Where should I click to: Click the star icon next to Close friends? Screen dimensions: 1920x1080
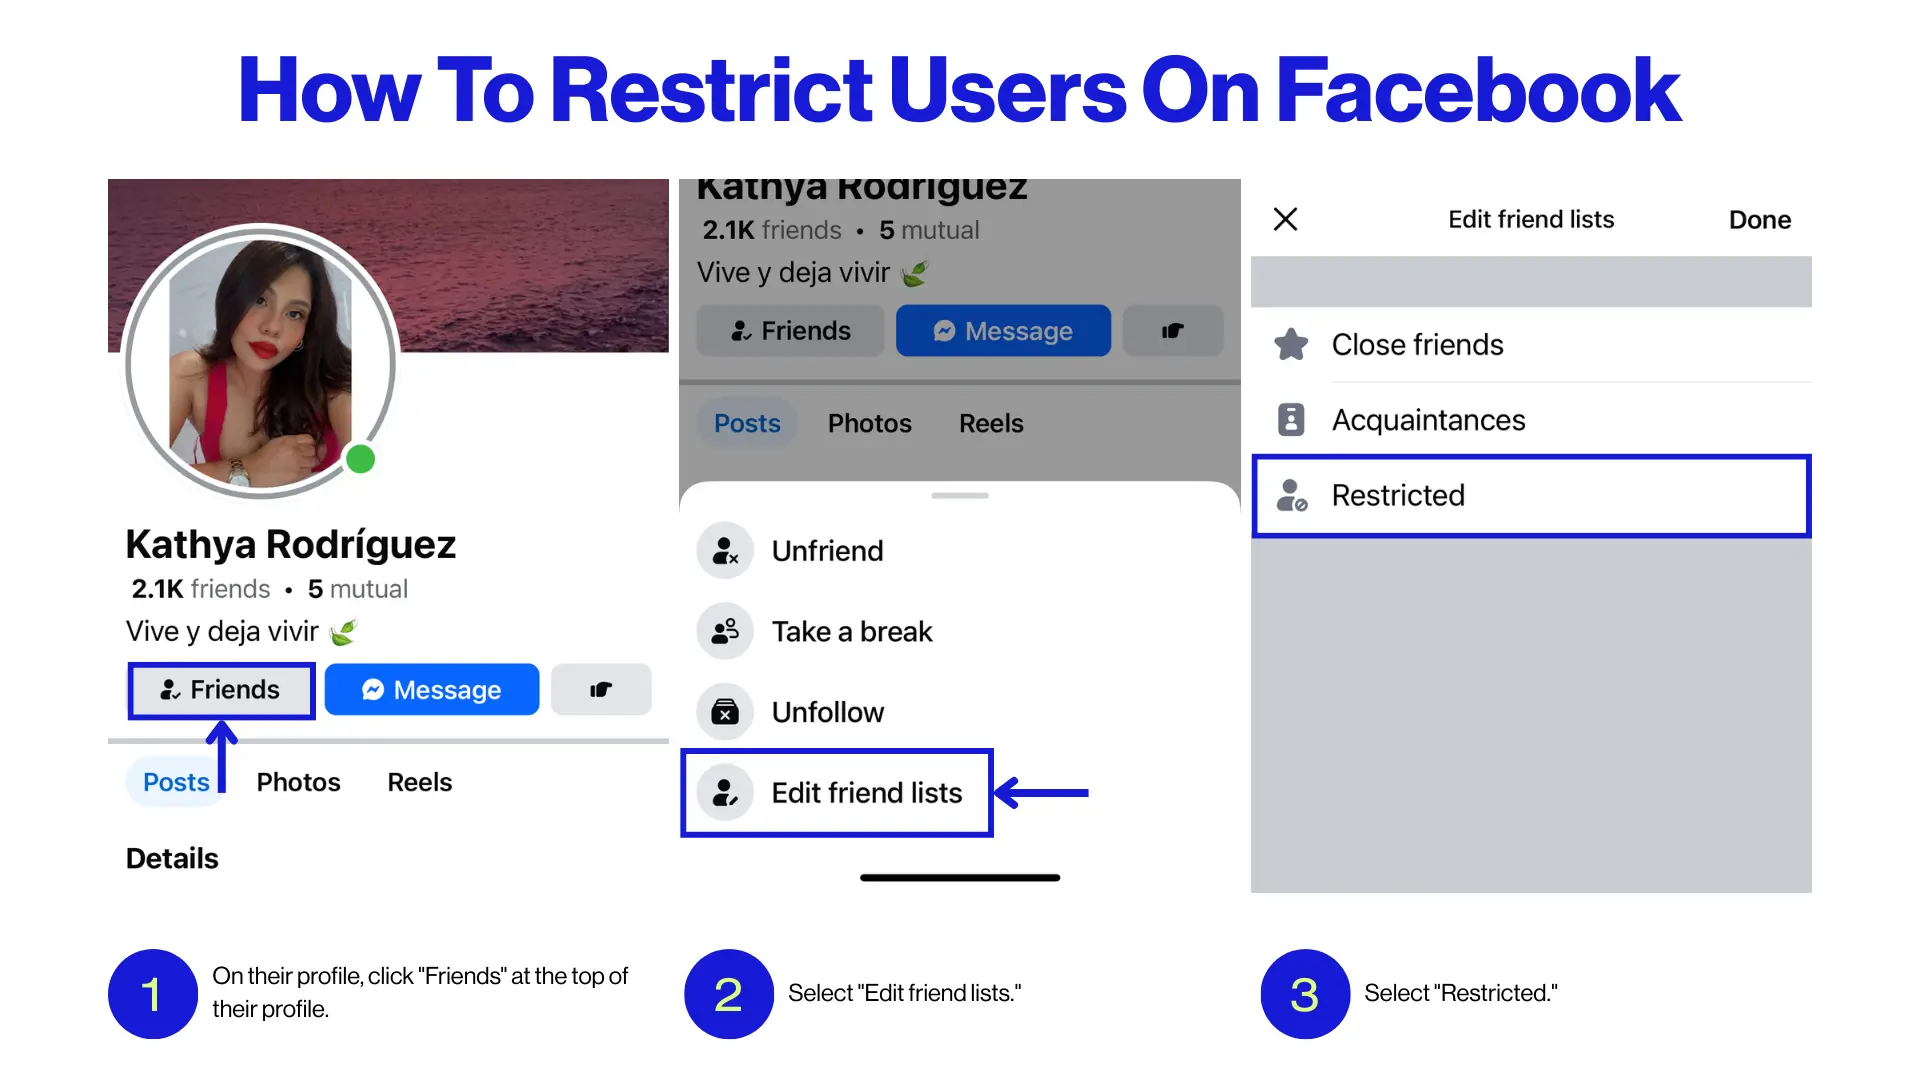[1291, 344]
